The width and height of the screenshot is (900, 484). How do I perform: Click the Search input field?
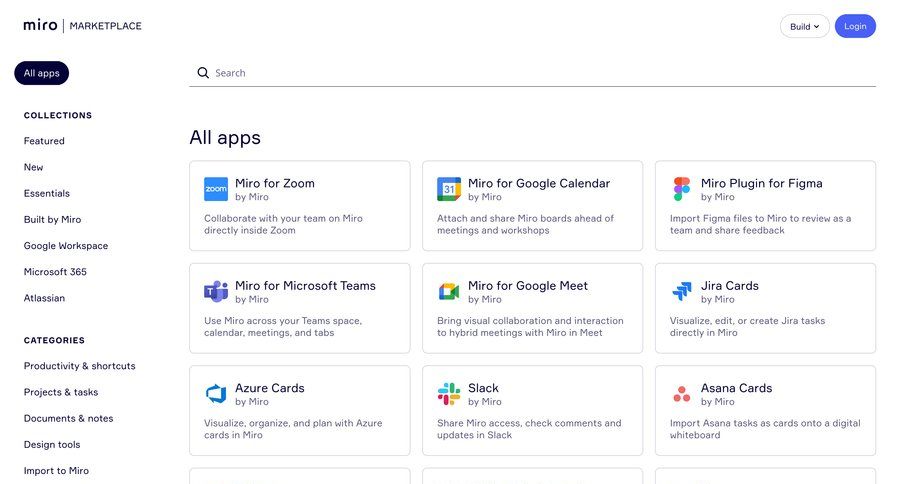pos(540,73)
